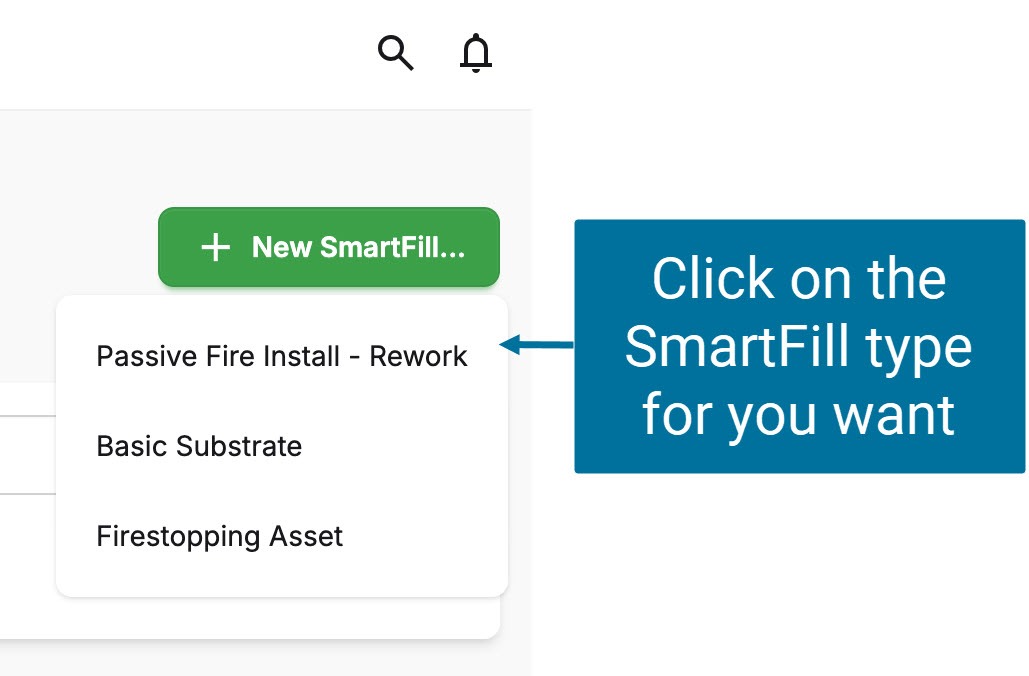Click the "Click on the" callout heading line

coord(798,279)
